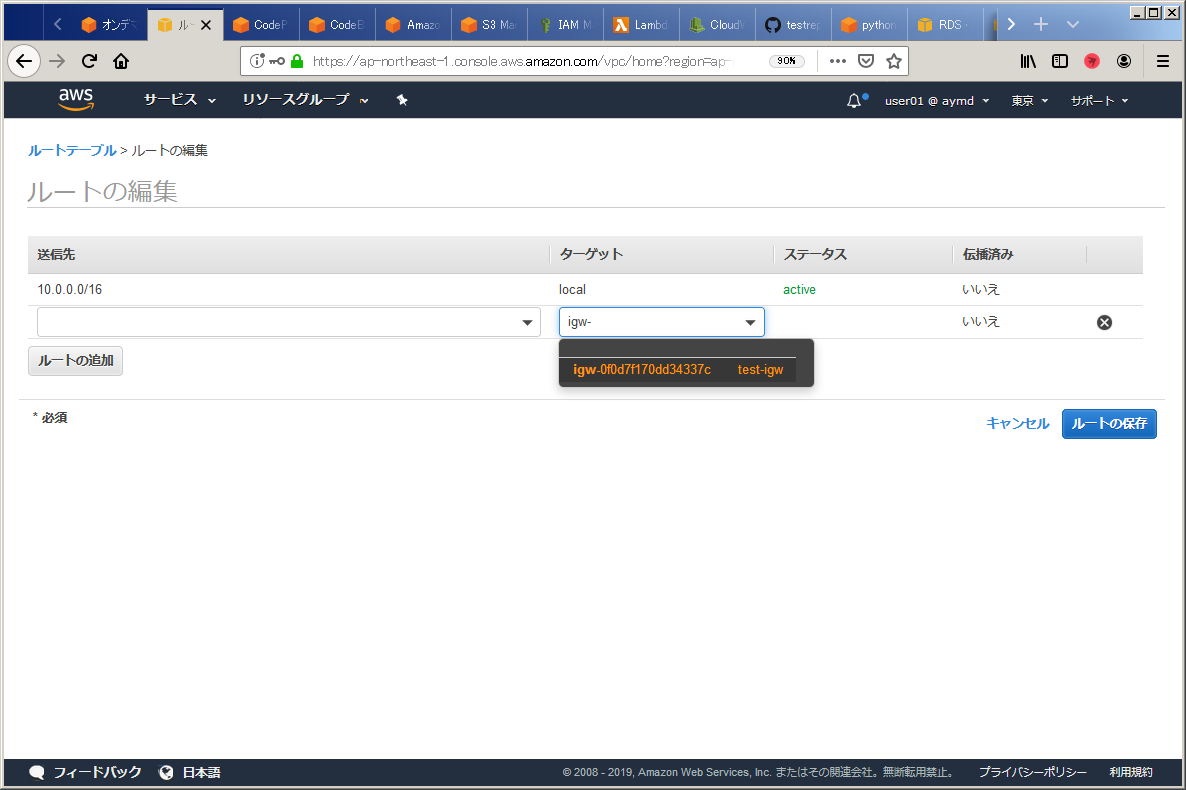Open the browser hamburger menu
1186x790 pixels.
point(1163,61)
